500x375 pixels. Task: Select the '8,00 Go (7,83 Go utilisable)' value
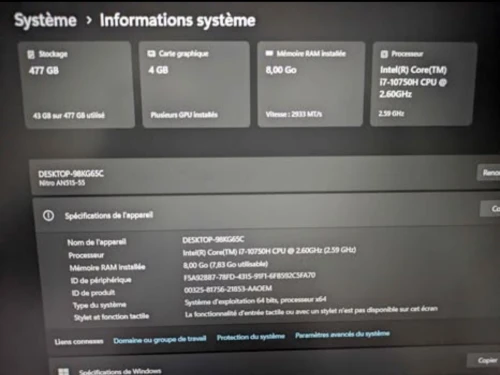225,265
